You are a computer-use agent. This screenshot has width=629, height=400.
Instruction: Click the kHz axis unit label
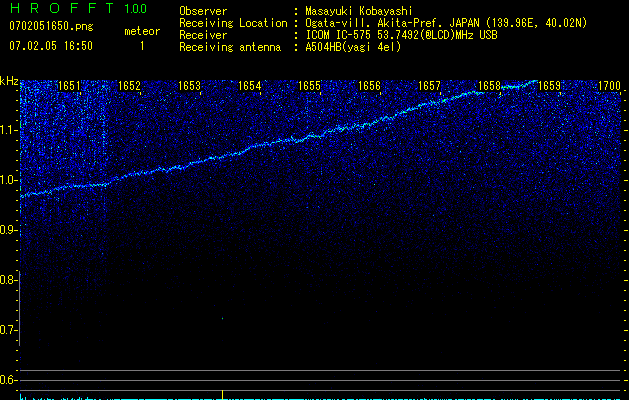coord(9,81)
